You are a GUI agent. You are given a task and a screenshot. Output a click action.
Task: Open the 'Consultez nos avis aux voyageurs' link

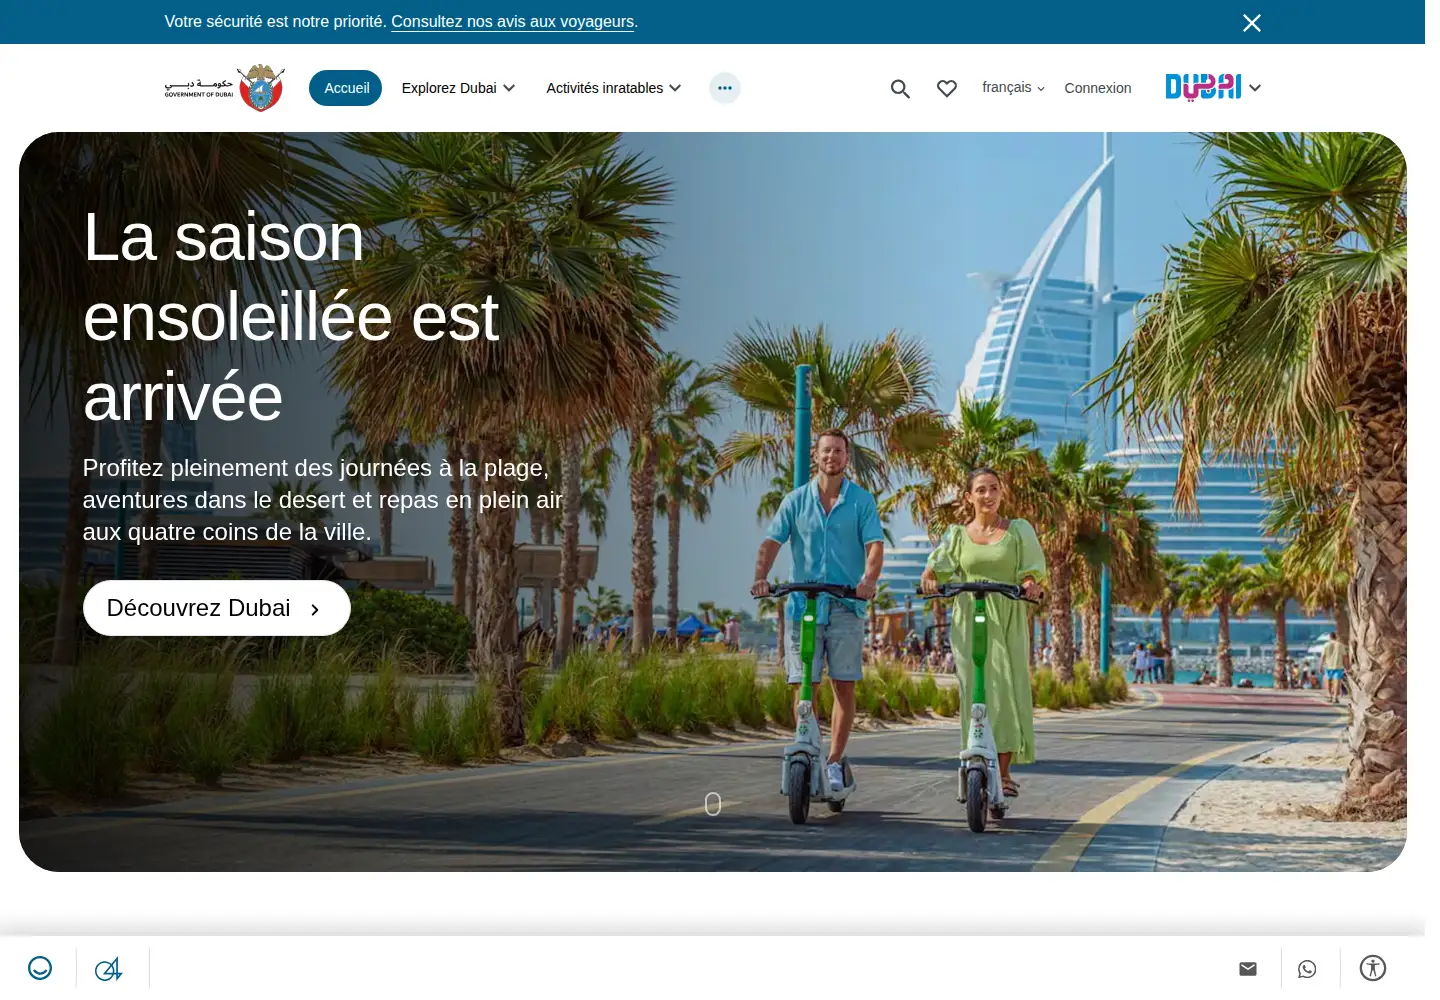[513, 22]
